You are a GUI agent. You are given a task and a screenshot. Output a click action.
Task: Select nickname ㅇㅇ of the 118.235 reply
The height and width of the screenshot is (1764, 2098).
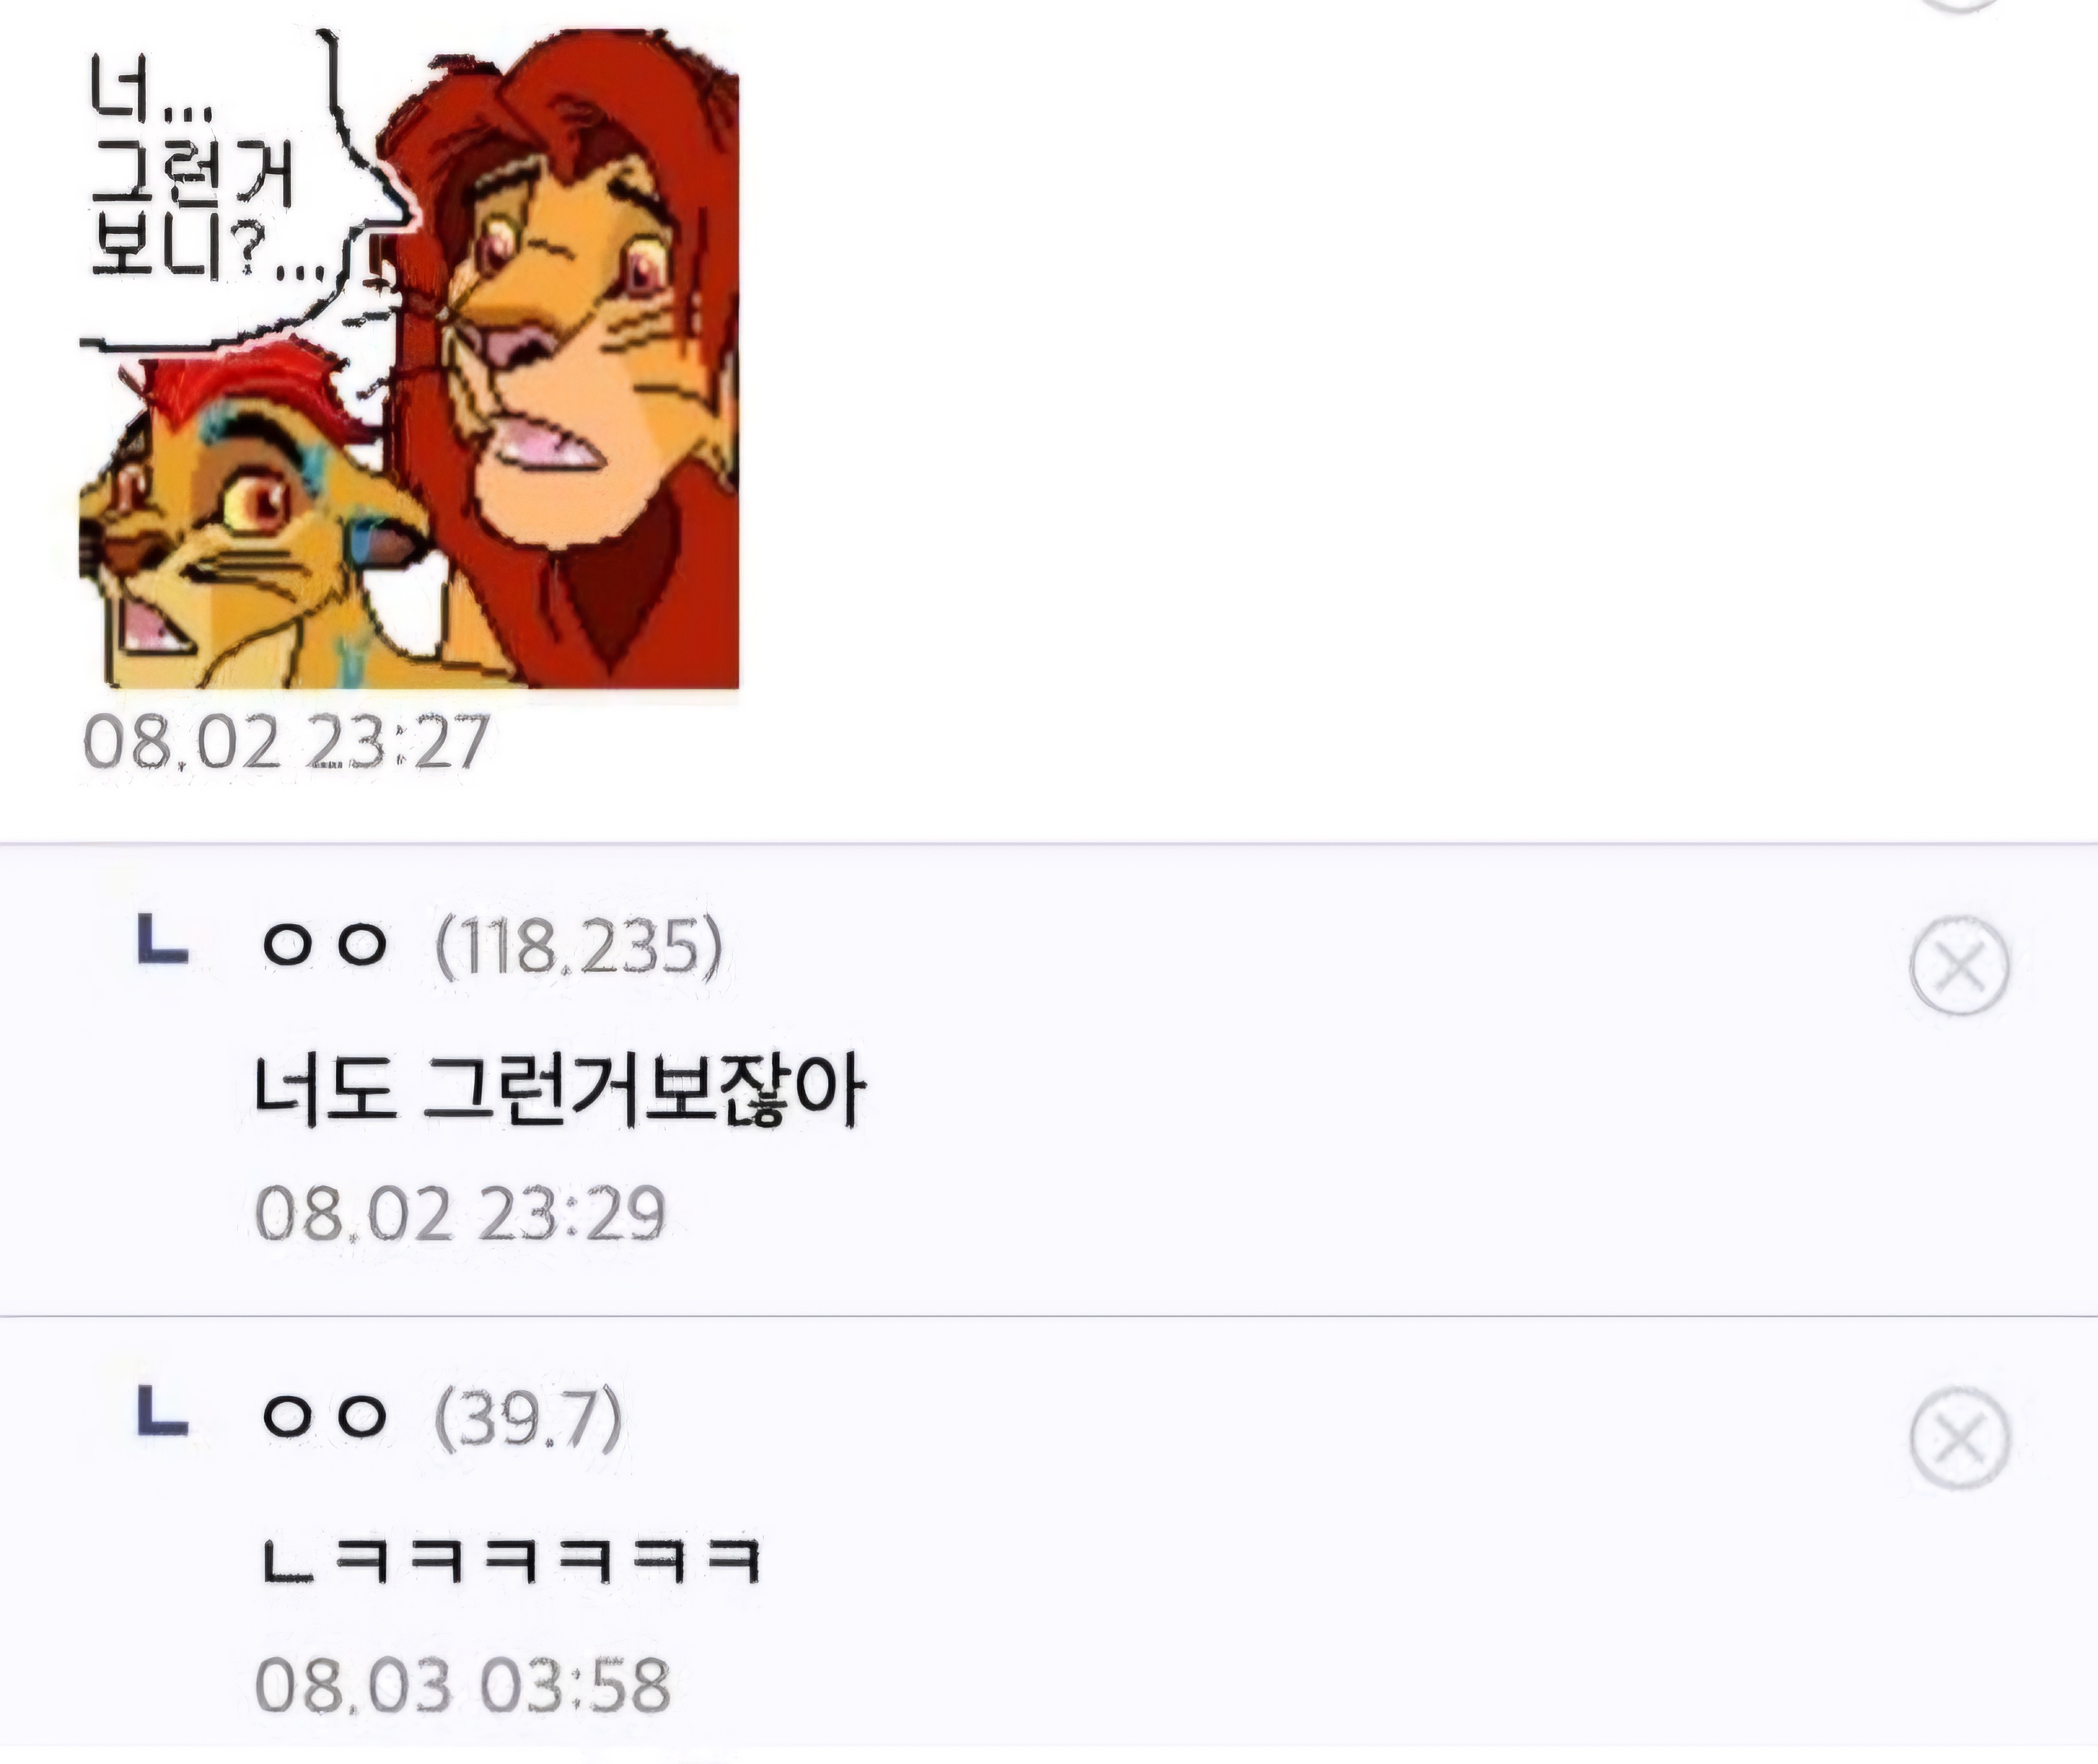tap(324, 943)
